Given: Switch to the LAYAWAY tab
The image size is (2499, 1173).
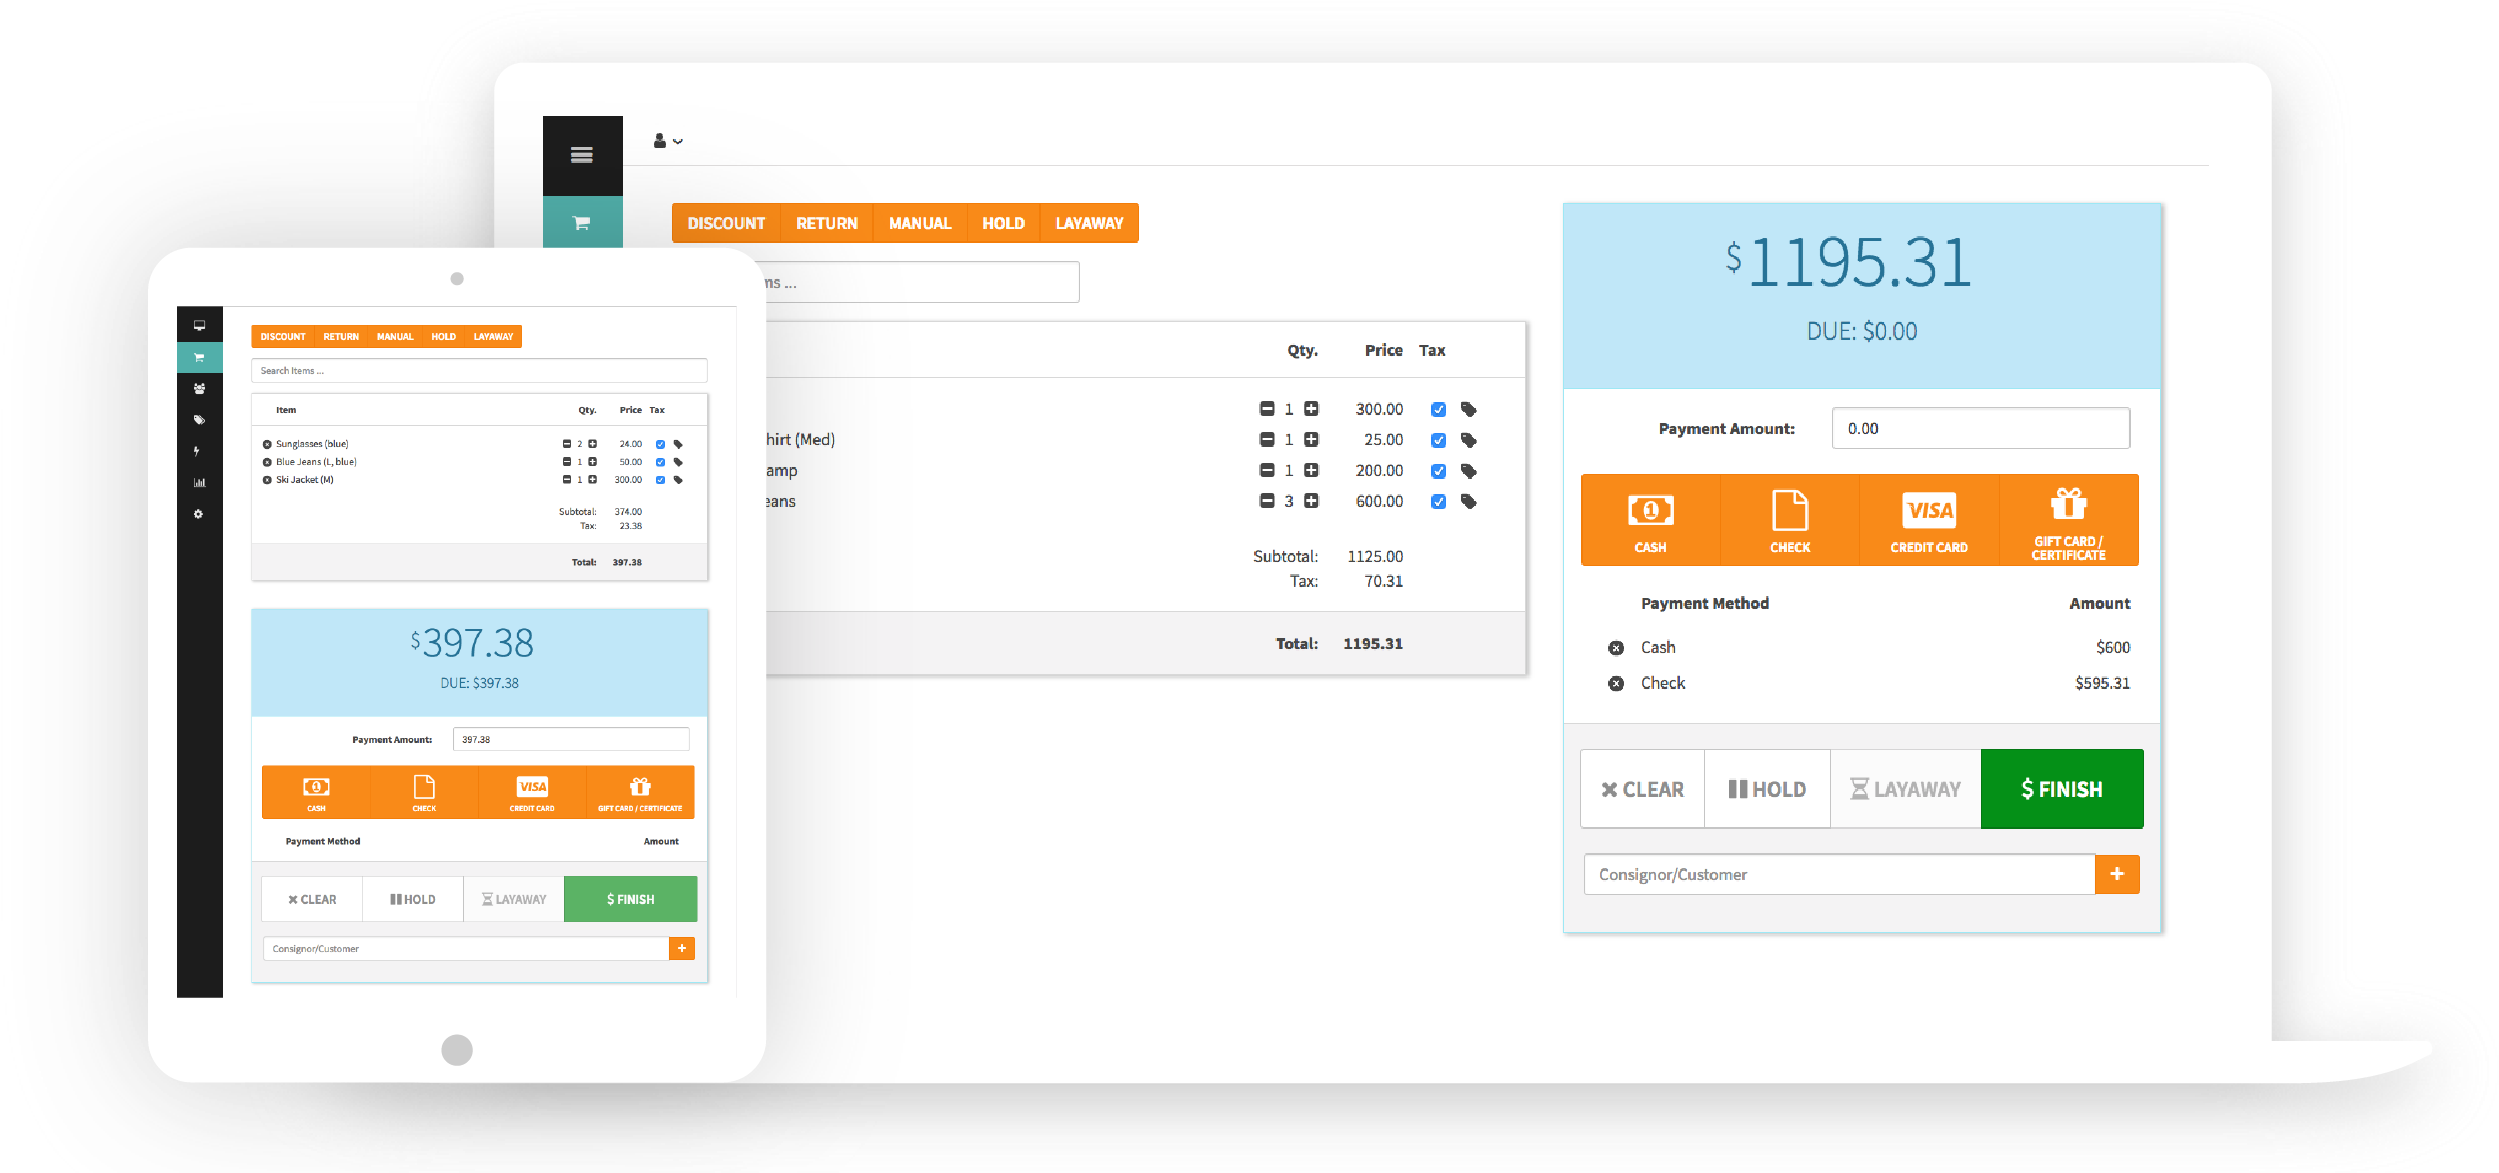Looking at the screenshot, I should point(1090,223).
